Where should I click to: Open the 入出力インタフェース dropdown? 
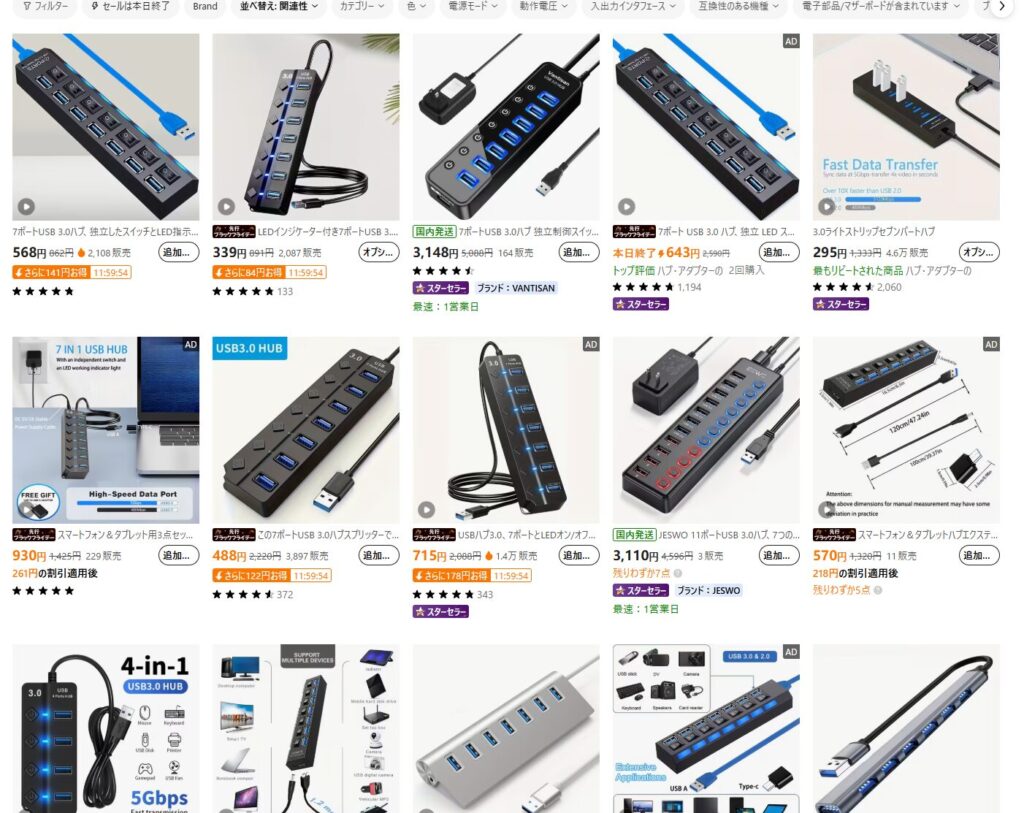(632, 7)
